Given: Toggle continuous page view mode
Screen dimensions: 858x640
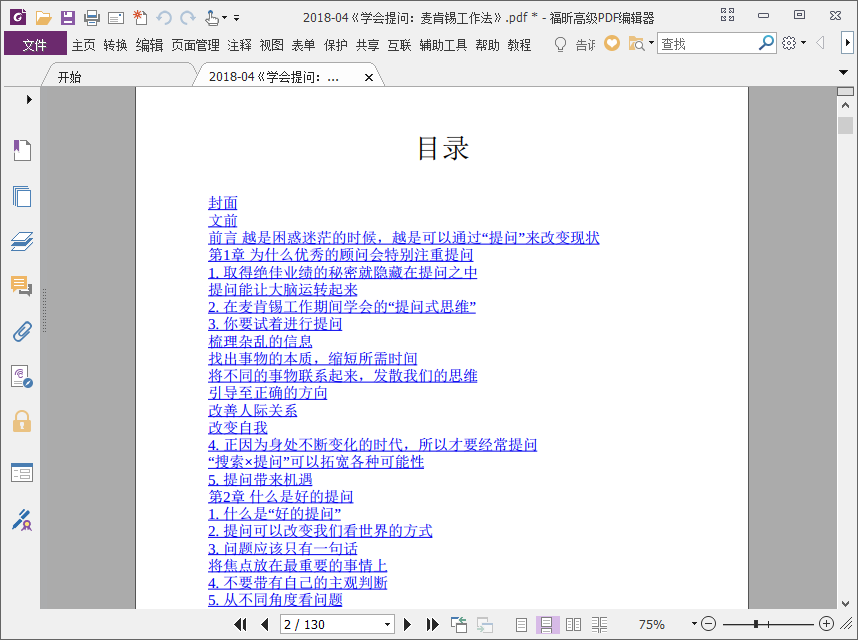Looking at the screenshot, I should coord(546,624).
